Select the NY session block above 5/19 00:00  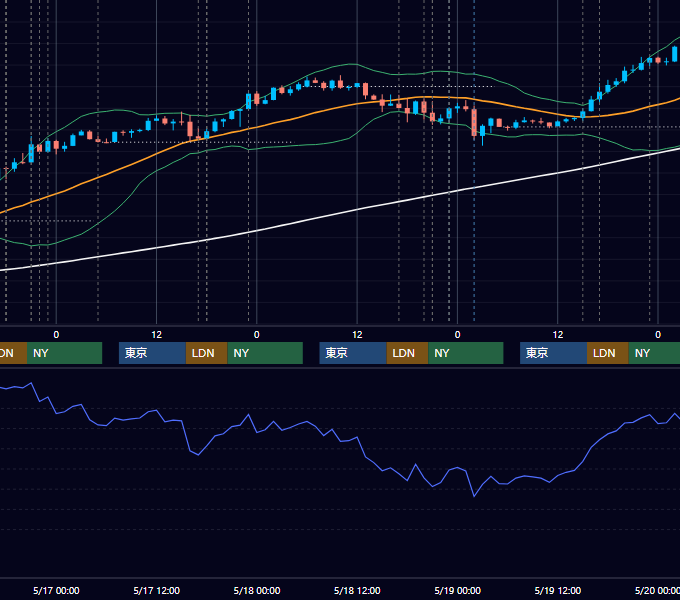click(466, 353)
